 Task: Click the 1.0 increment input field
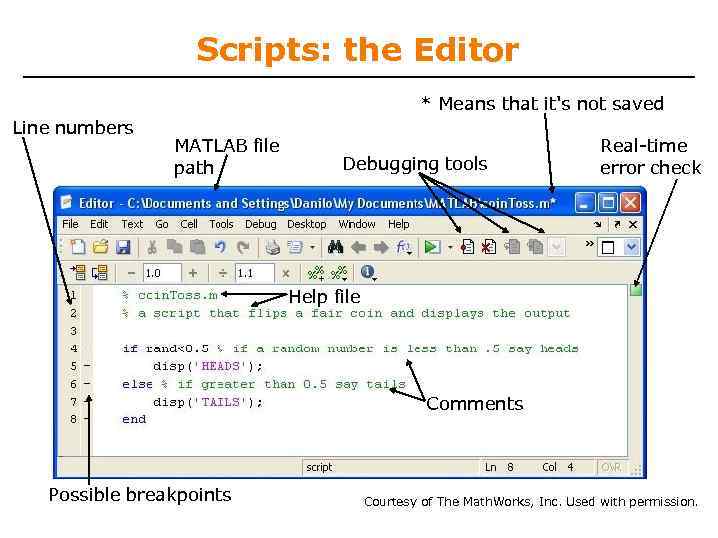click(162, 273)
